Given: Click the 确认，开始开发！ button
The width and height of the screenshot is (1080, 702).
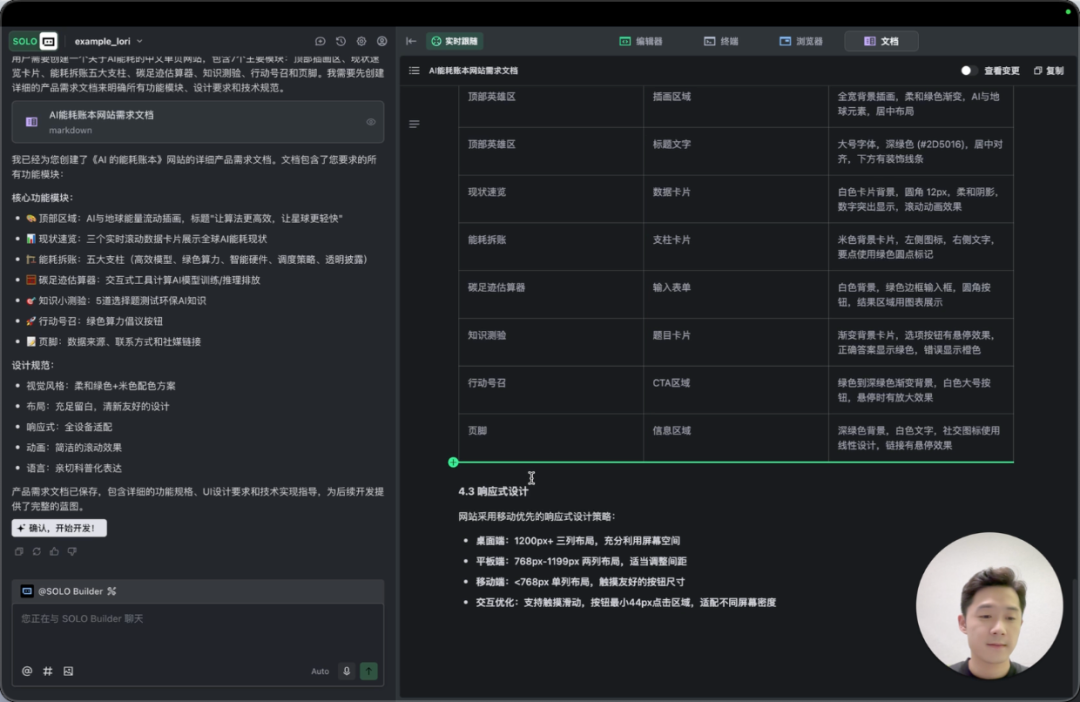Looking at the screenshot, I should (60, 528).
